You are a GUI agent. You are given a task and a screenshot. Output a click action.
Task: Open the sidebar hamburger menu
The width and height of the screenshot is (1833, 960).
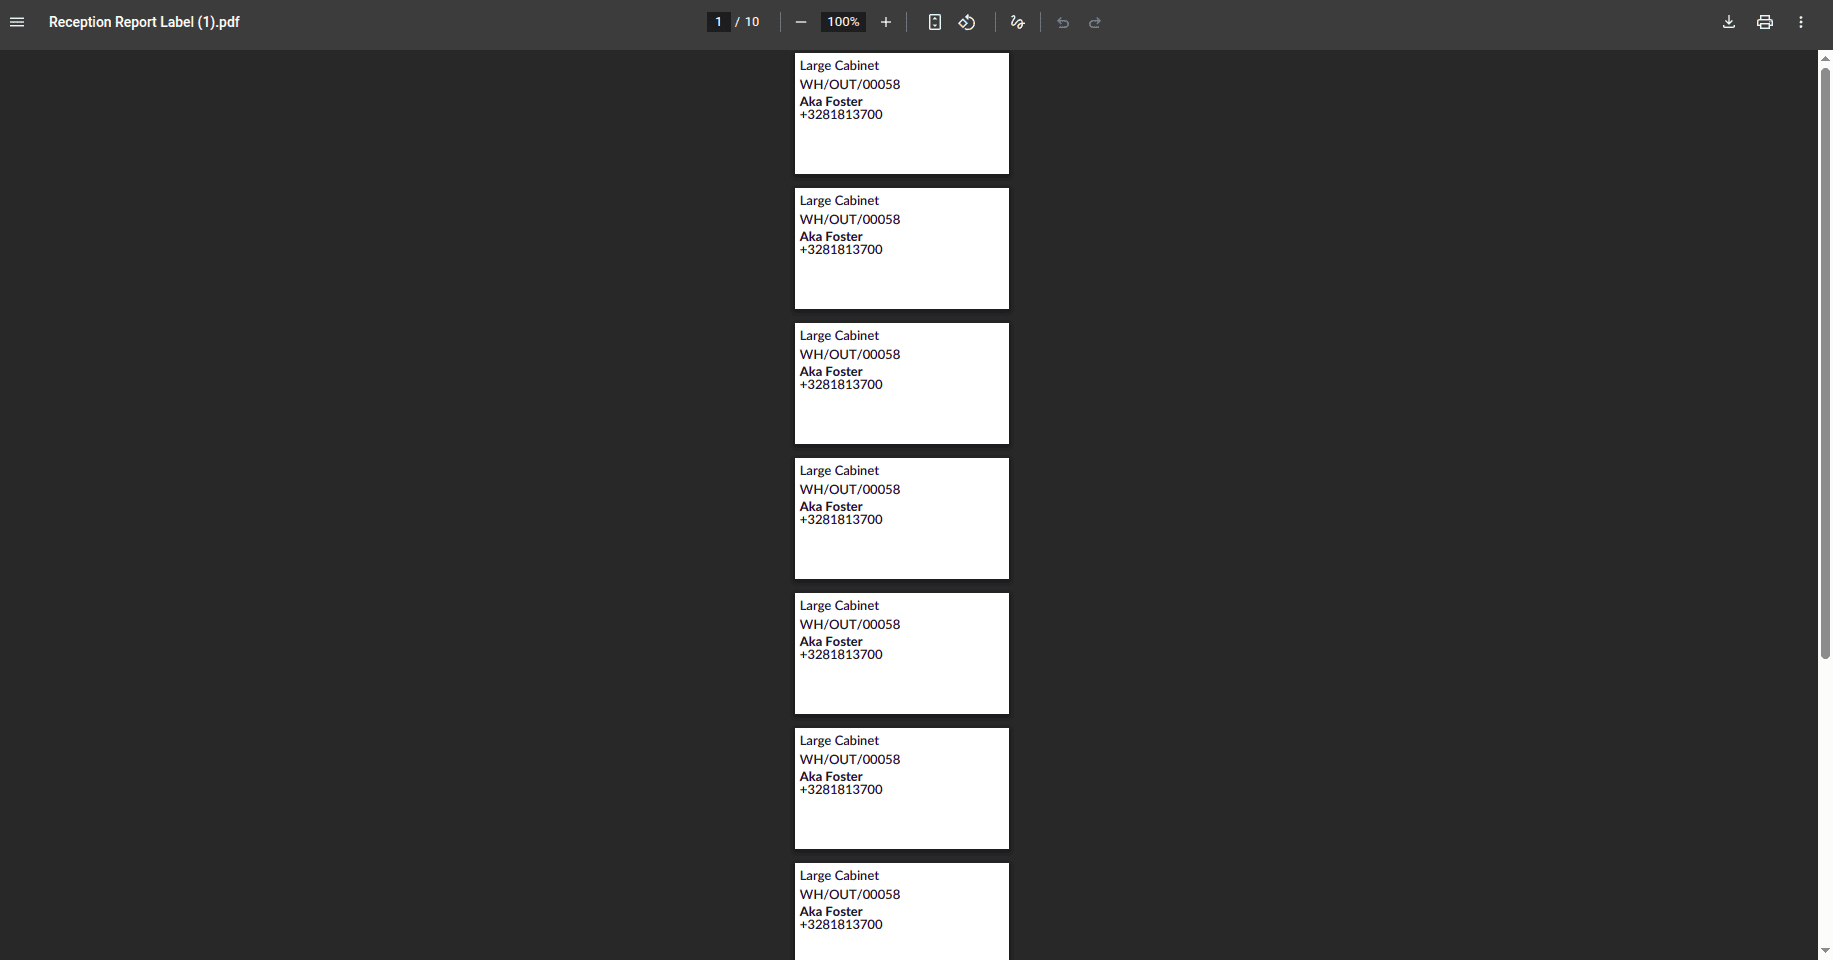(16, 22)
